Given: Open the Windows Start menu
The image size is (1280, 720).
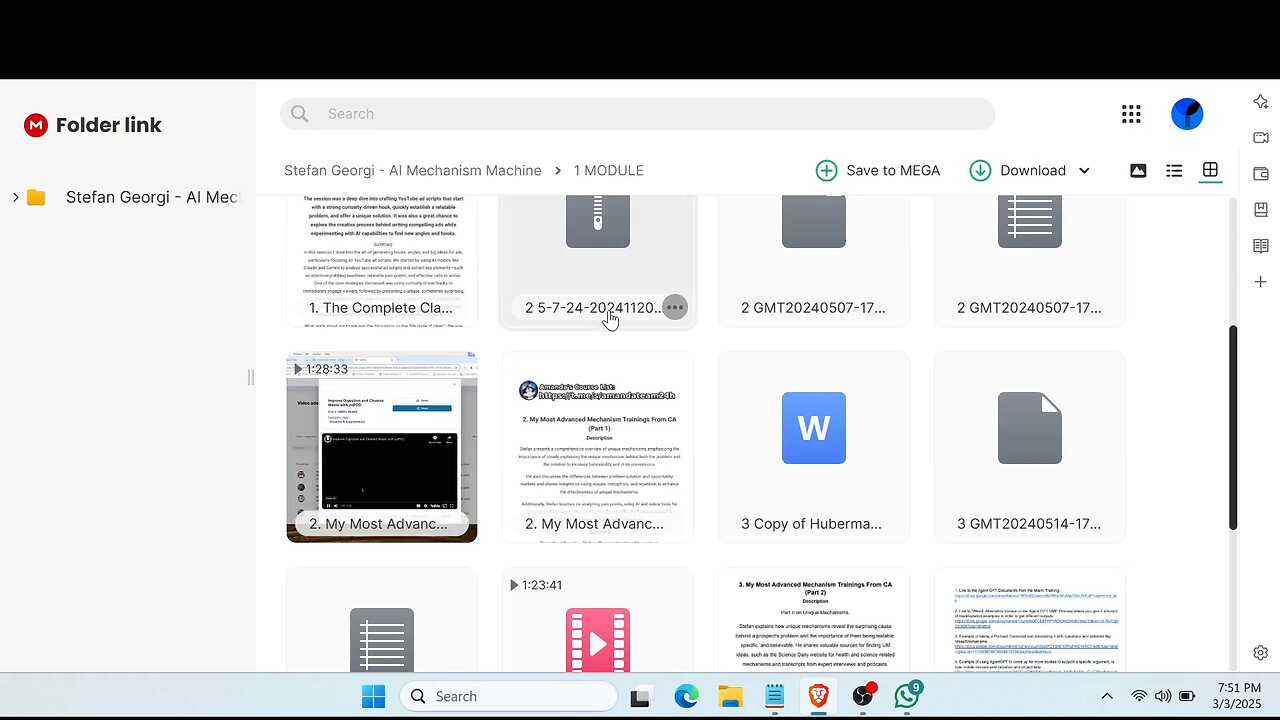Looking at the screenshot, I should click(373, 696).
